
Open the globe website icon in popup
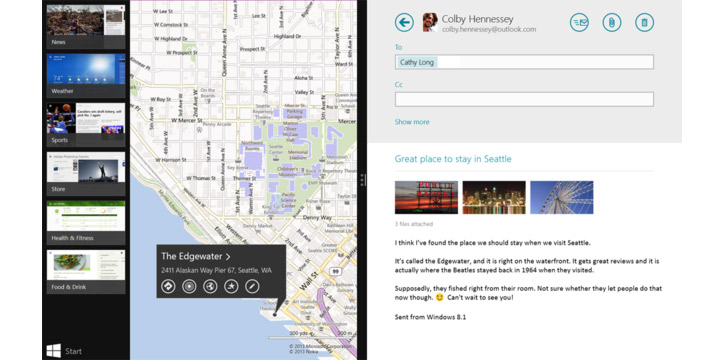point(210,287)
